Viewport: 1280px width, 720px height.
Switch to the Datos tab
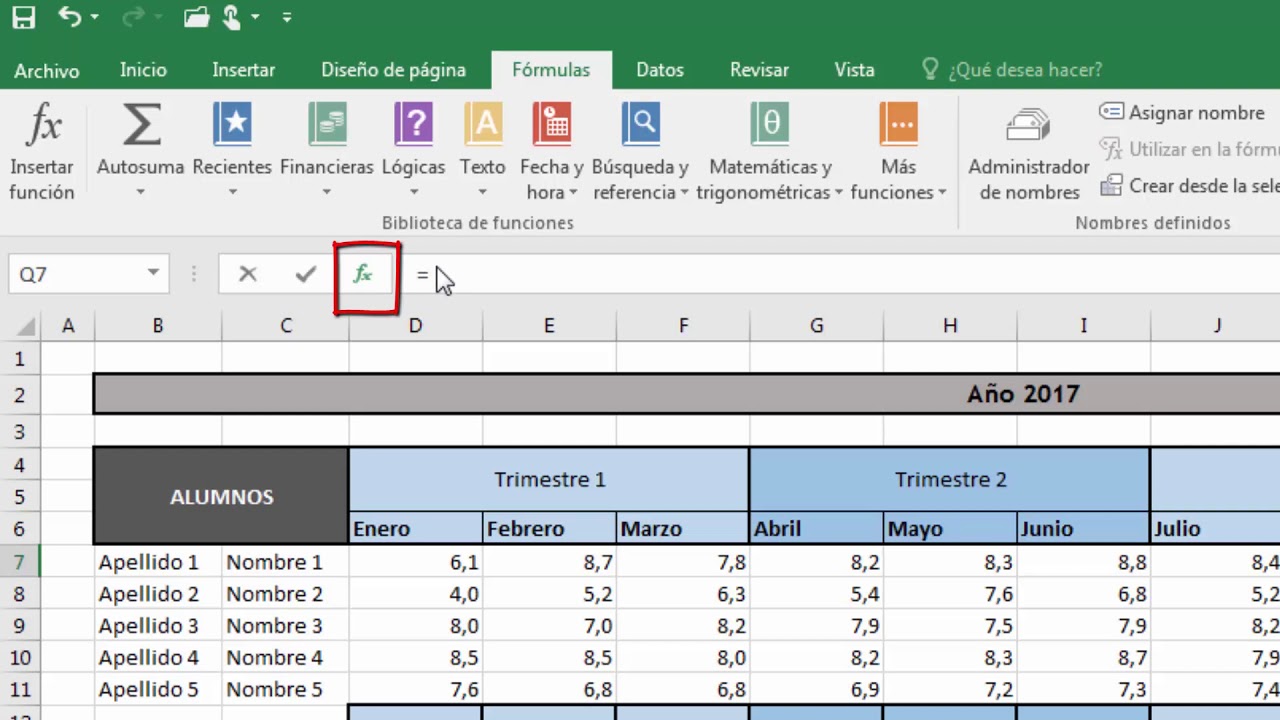(660, 70)
